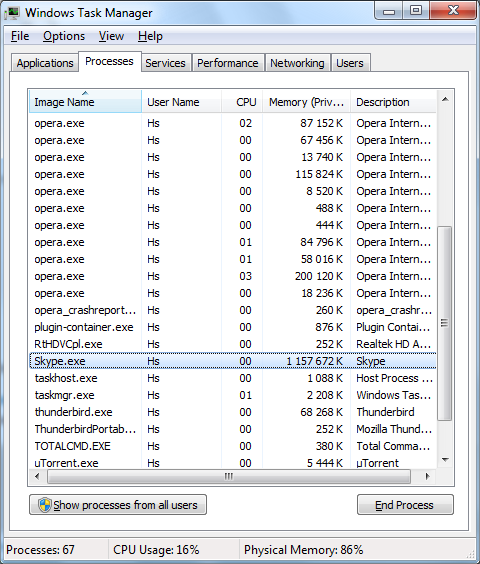Switch to the Services tab
This screenshot has width=480, height=564.
(166, 63)
